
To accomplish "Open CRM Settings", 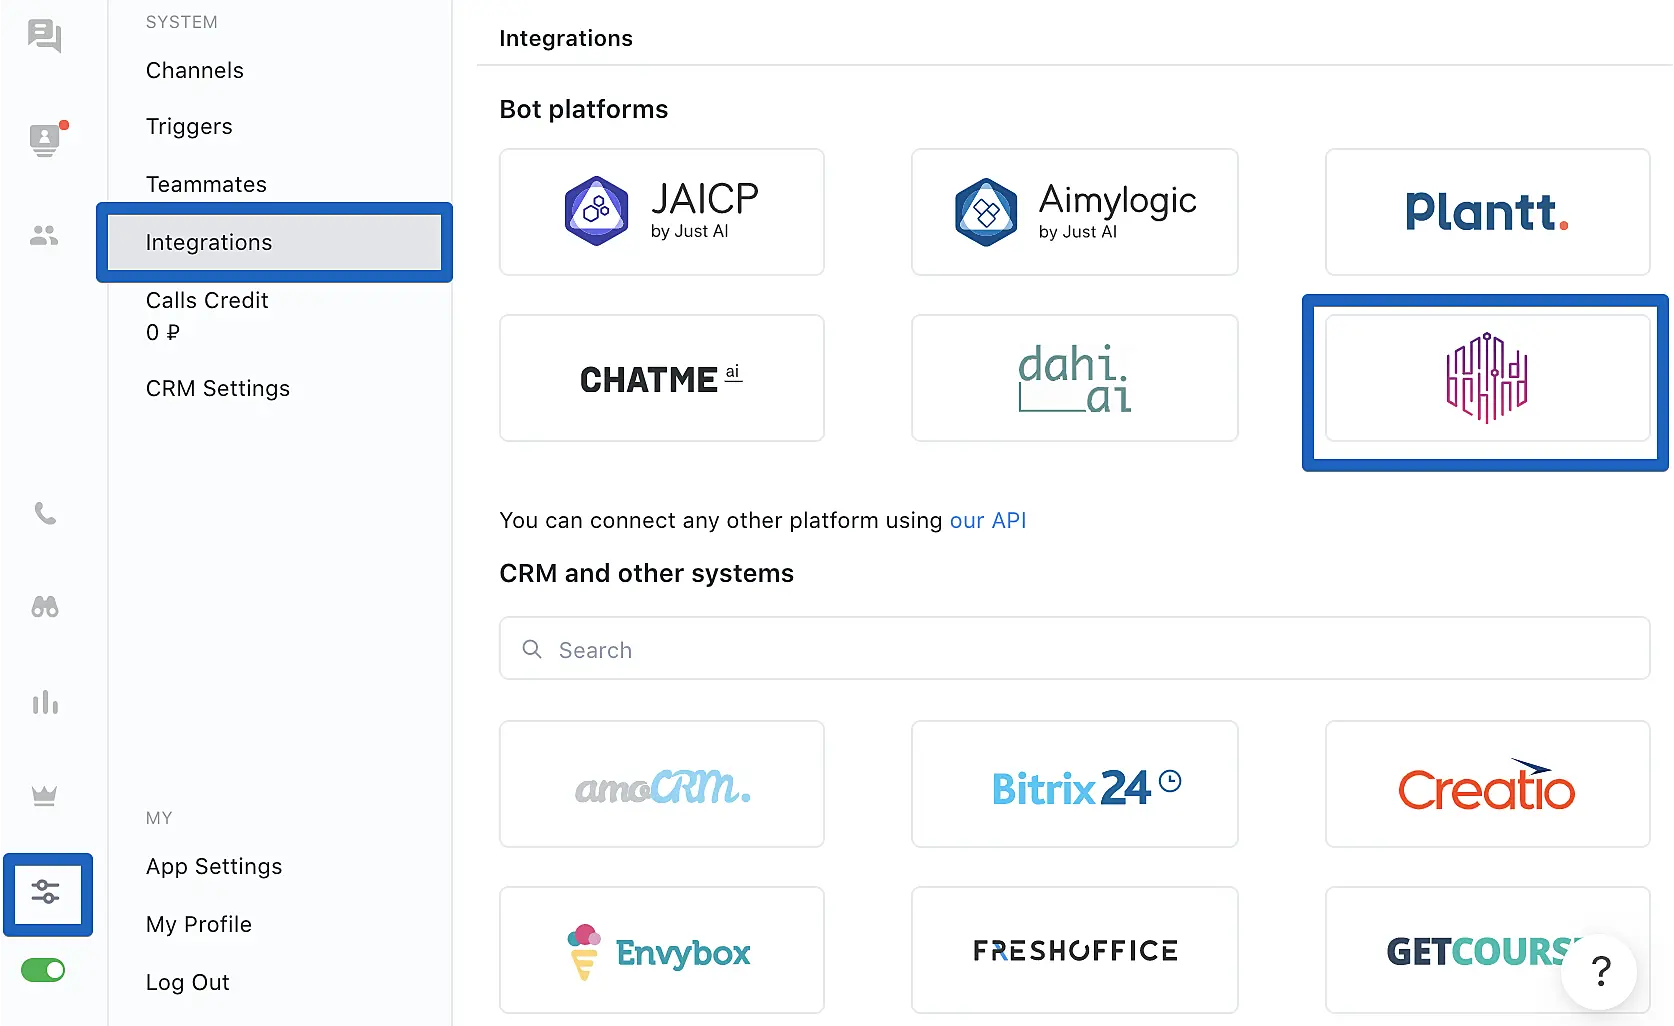I will (x=218, y=388).
